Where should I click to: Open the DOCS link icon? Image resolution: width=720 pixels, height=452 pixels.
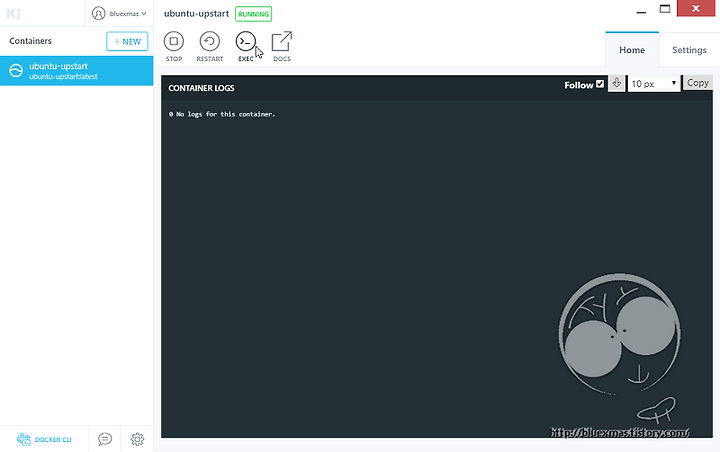pos(281,46)
